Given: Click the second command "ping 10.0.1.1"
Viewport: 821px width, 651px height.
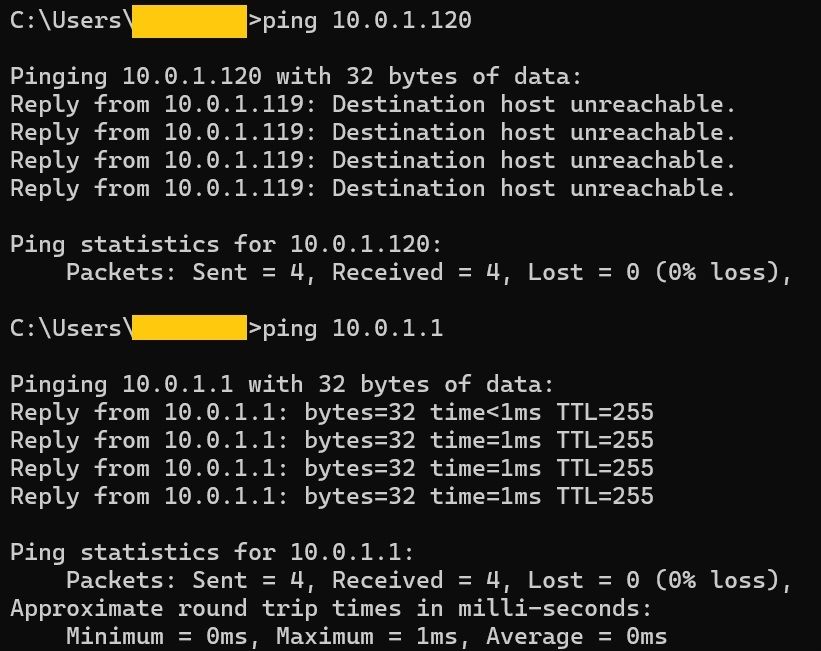Looking at the screenshot, I should pyautogui.click(x=352, y=329).
